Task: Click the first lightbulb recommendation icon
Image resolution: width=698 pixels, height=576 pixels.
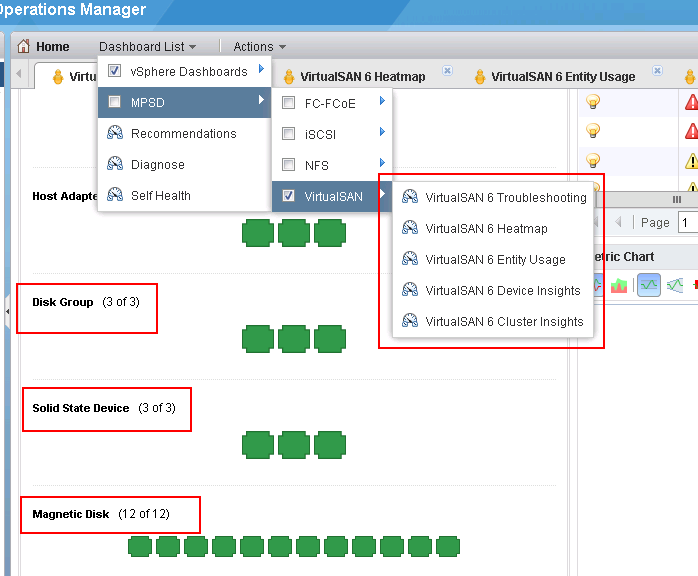Action: coord(592,102)
